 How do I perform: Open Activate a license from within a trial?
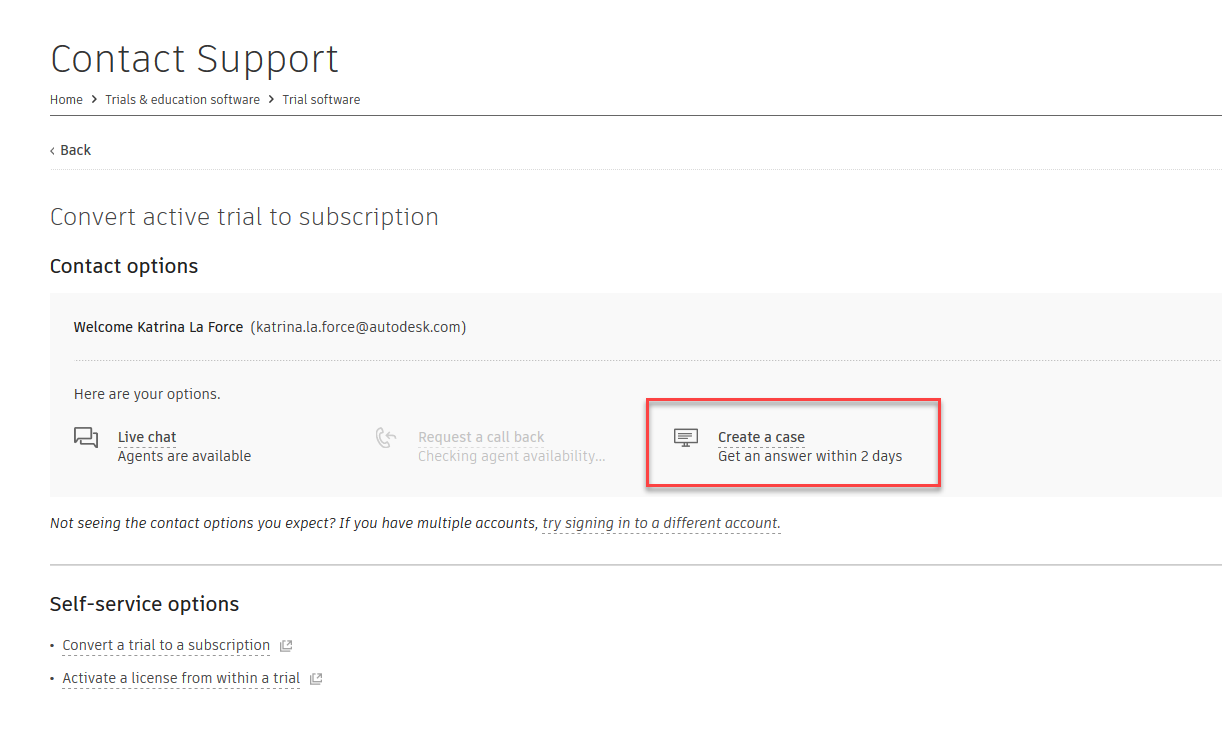coord(180,678)
